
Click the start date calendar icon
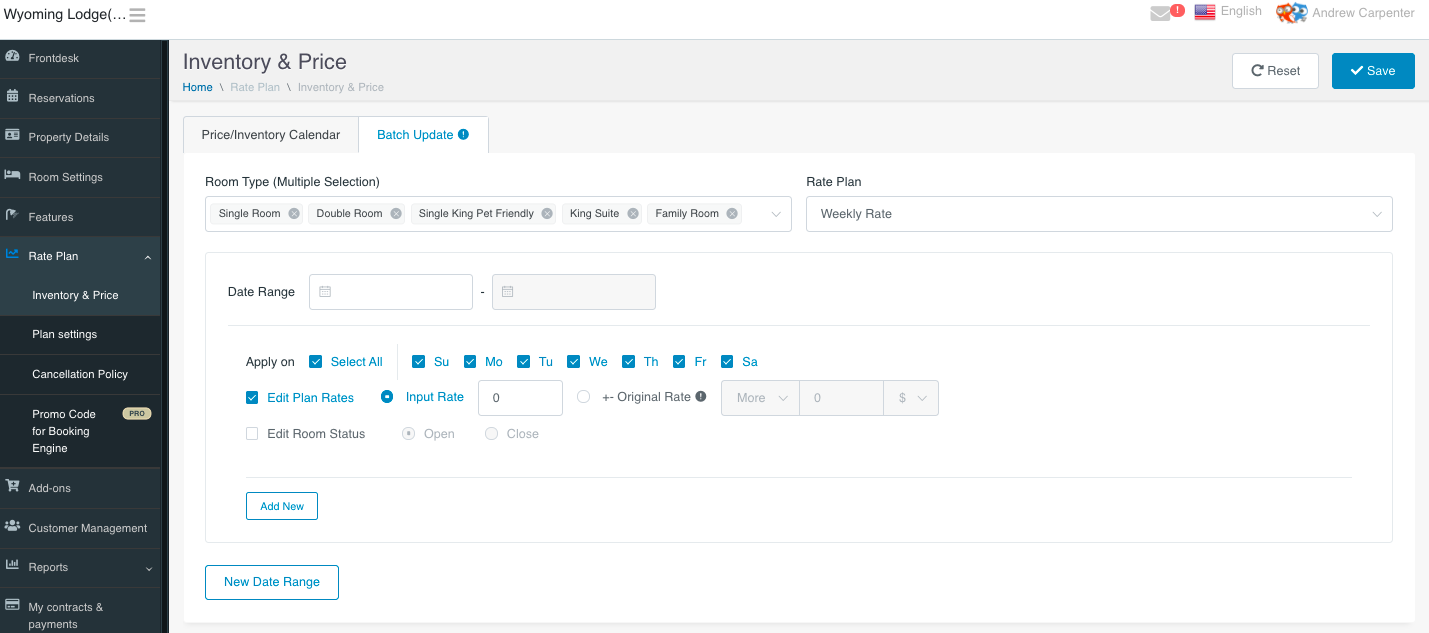click(x=325, y=292)
